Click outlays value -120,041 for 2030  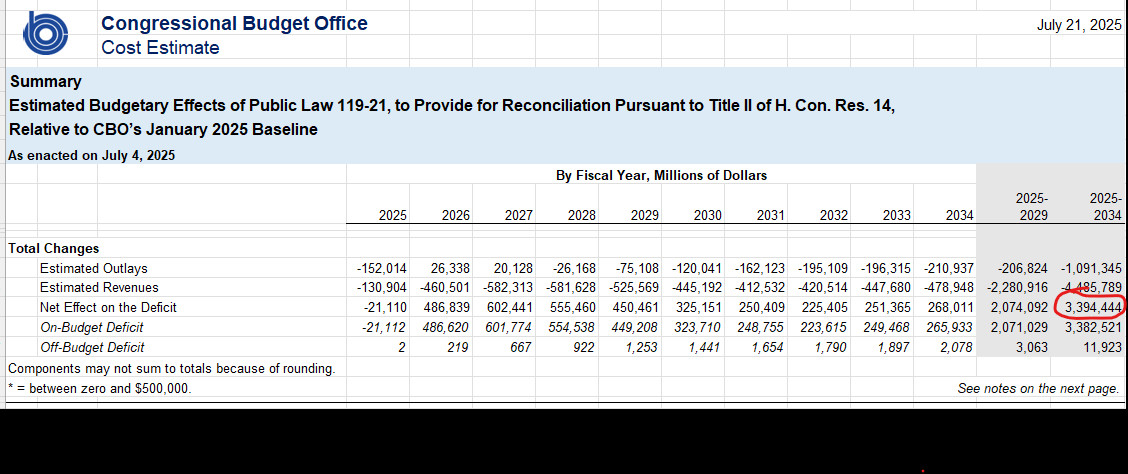(697, 268)
